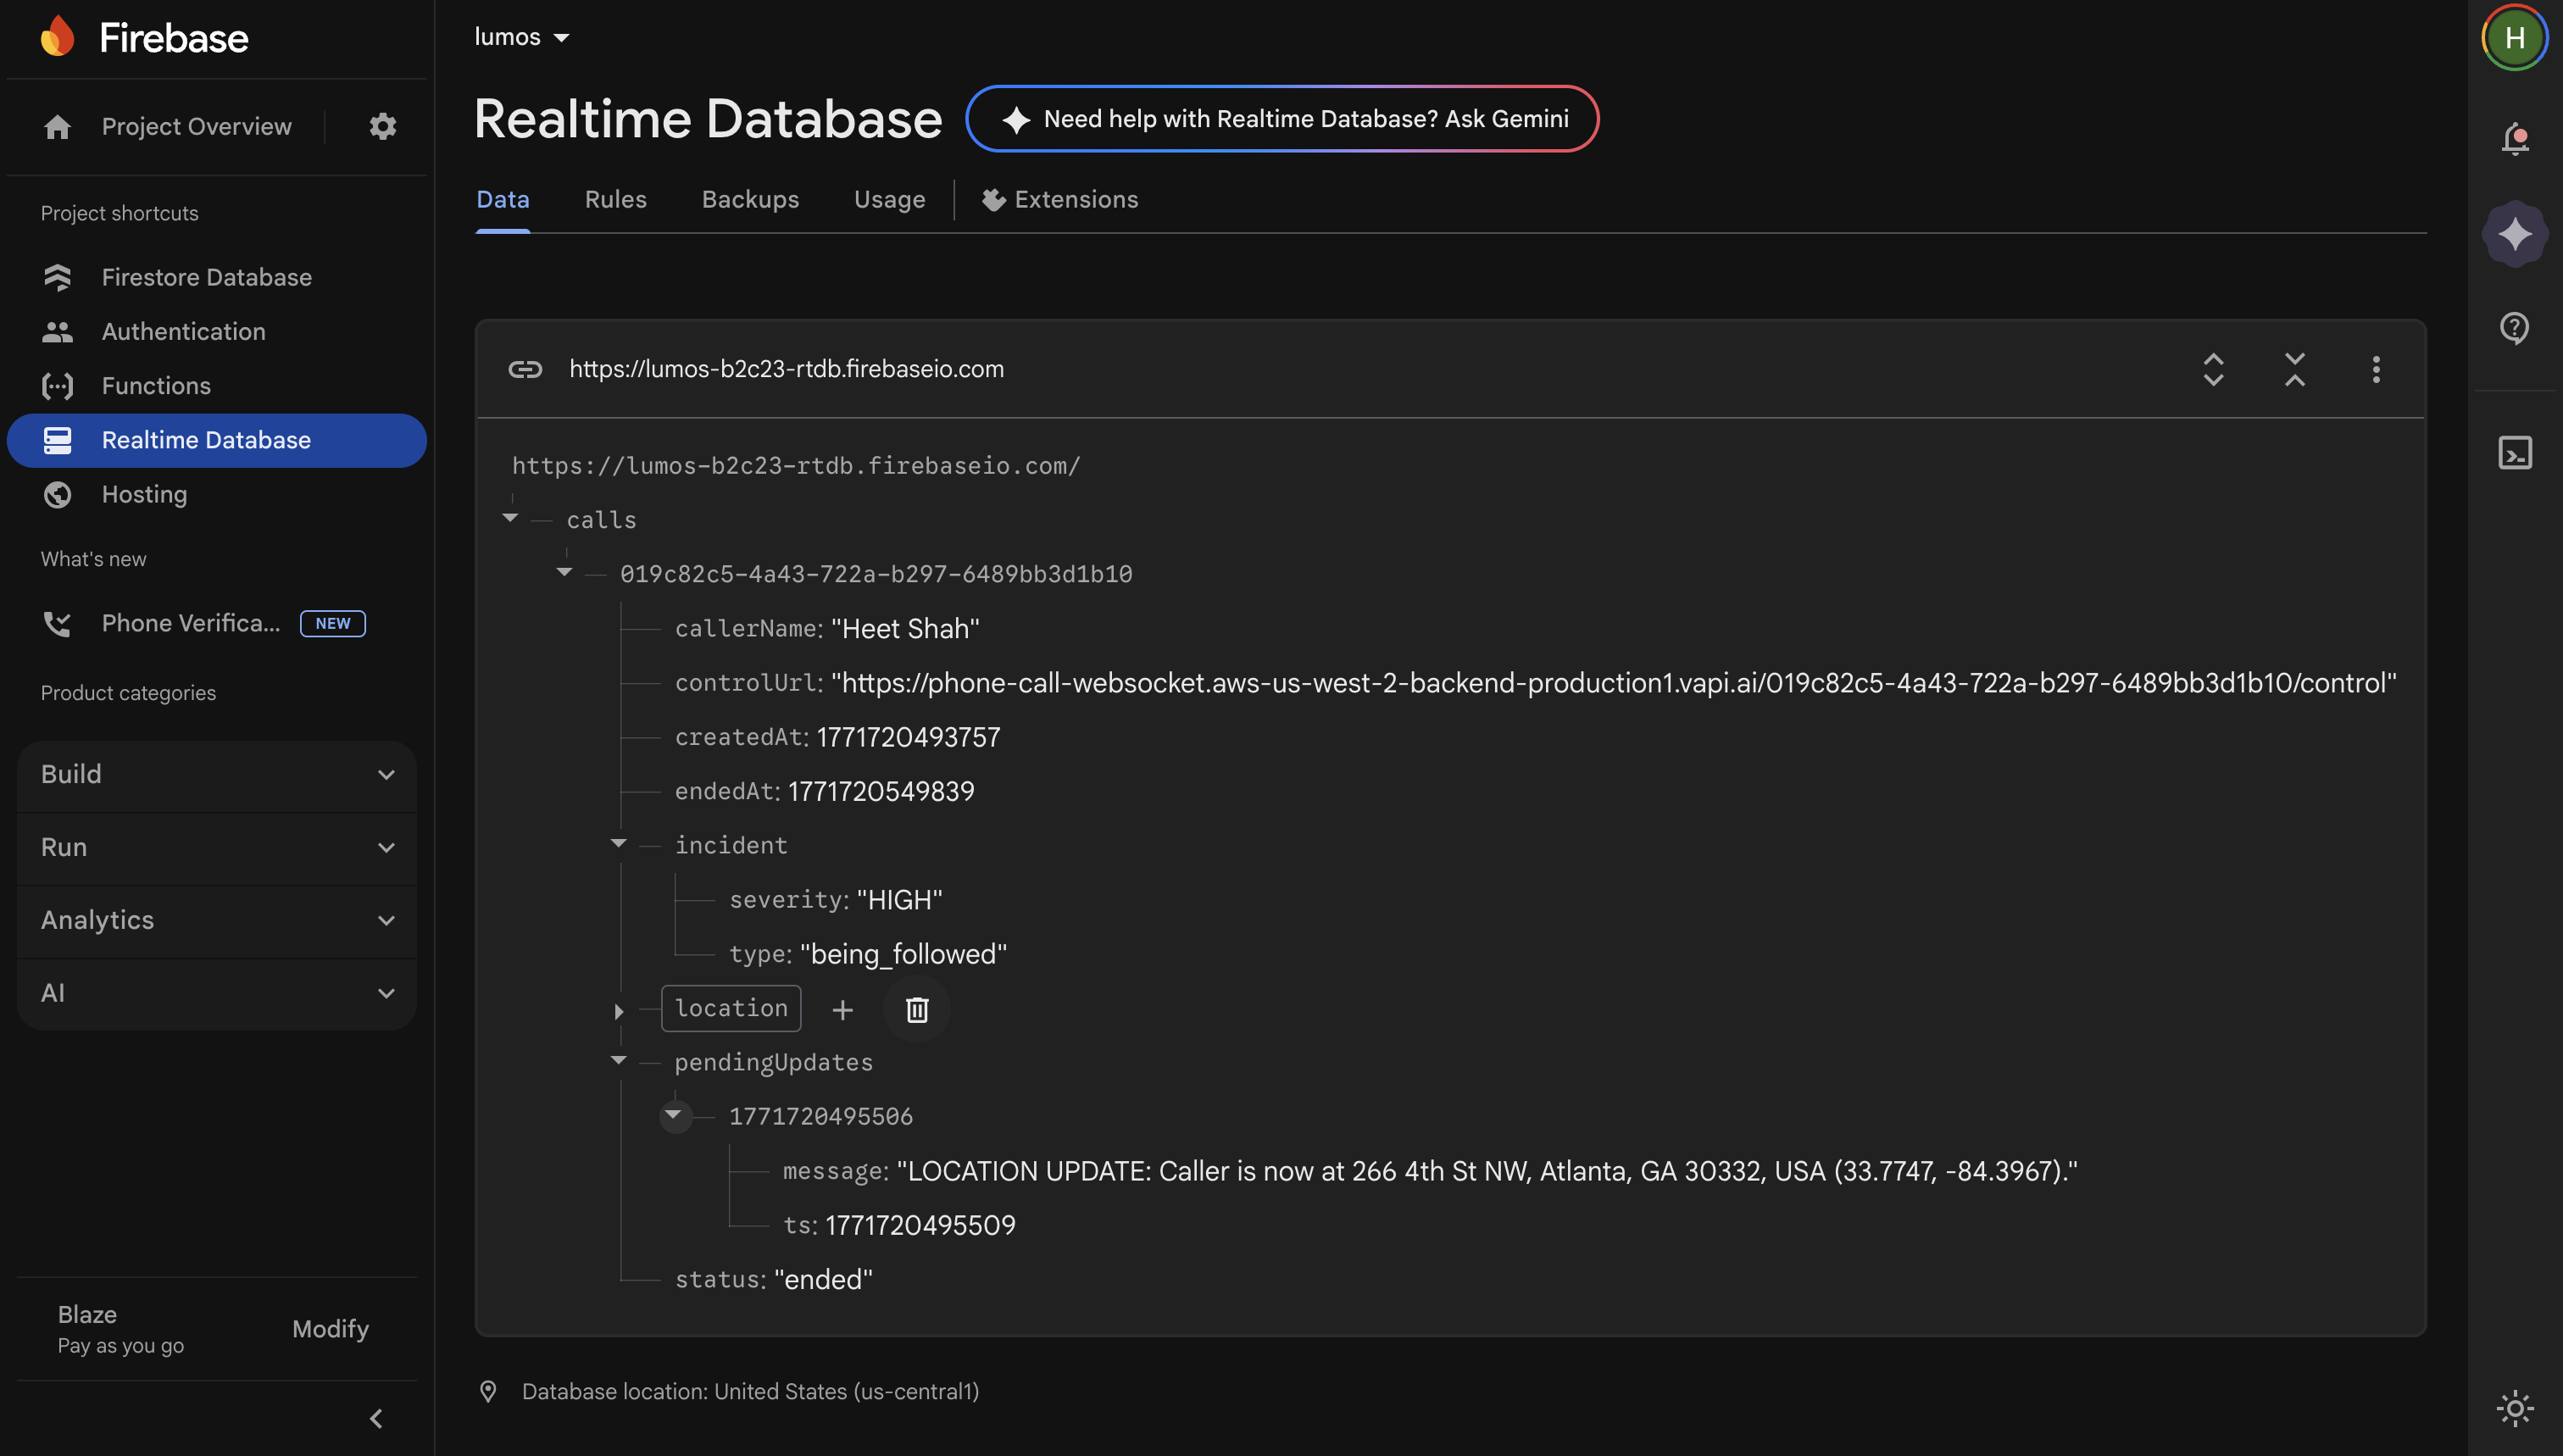
Task: Switch to the Rules tab
Action: (615, 199)
